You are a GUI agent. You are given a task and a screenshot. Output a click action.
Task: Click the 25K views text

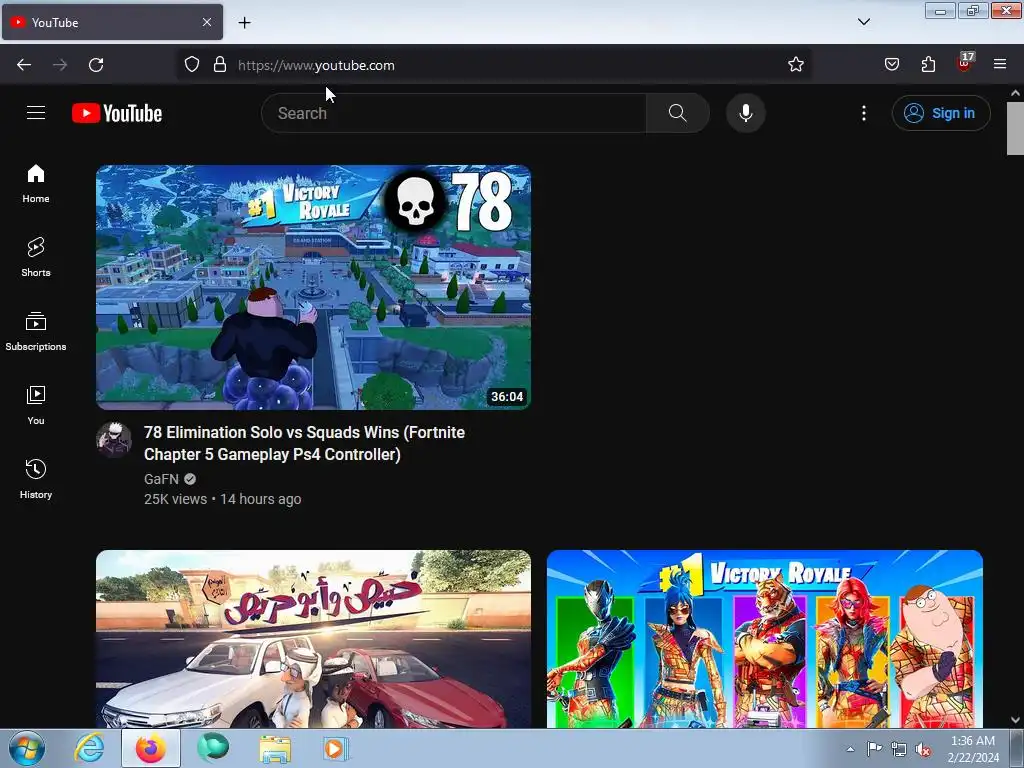[176, 499]
